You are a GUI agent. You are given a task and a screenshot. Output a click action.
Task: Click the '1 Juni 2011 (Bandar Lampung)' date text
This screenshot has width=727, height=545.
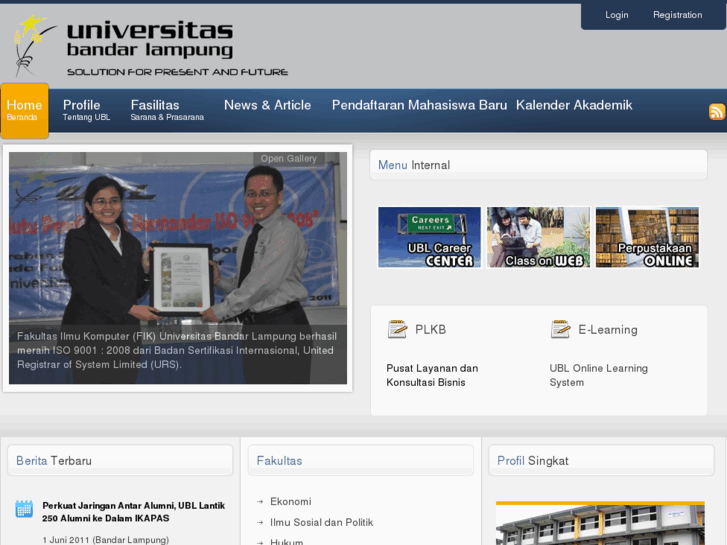pos(106,540)
